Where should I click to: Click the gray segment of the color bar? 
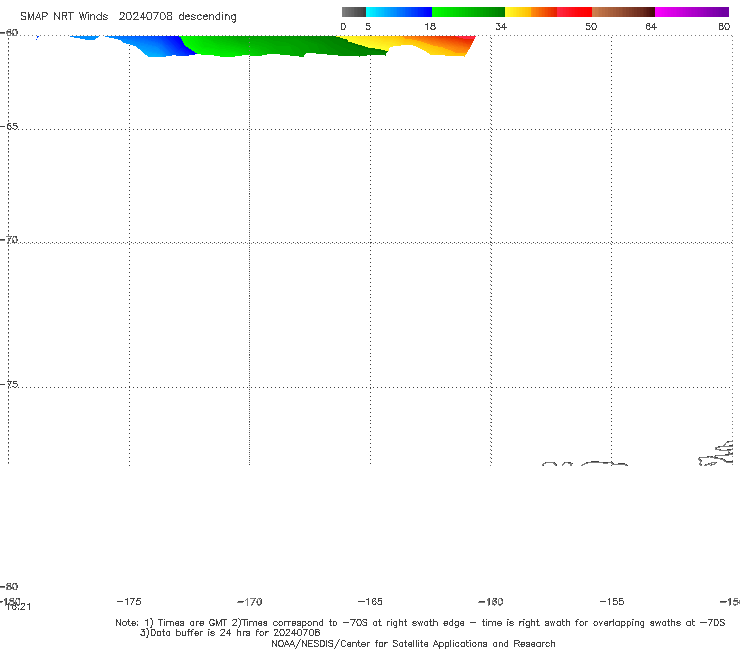pyautogui.click(x=353, y=12)
